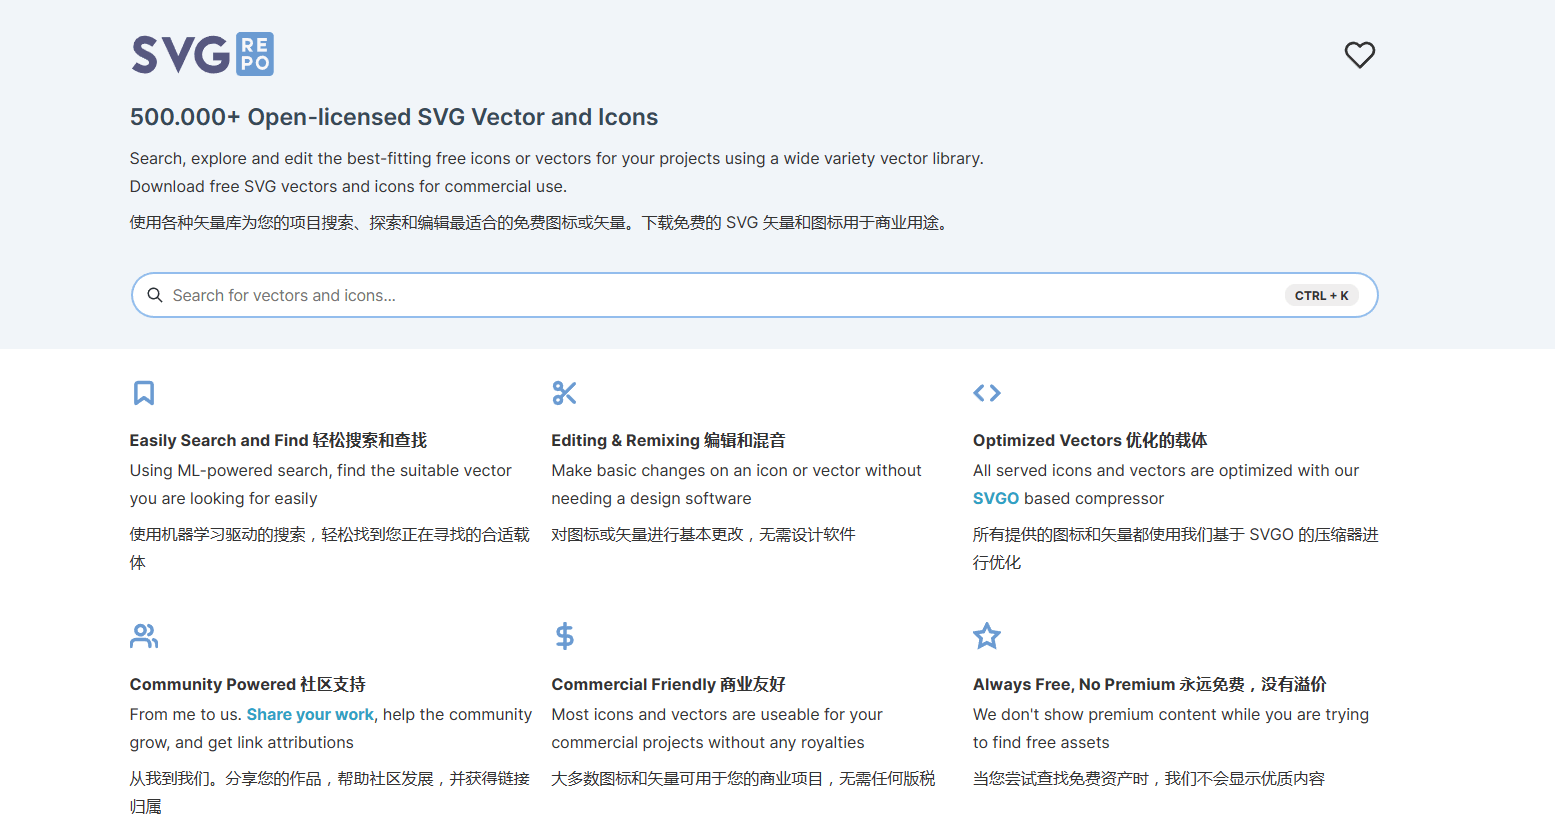The image size is (1555, 816).
Task: Click the 500.000+ Open-licensed SVG Vector heading
Action: coord(393,117)
